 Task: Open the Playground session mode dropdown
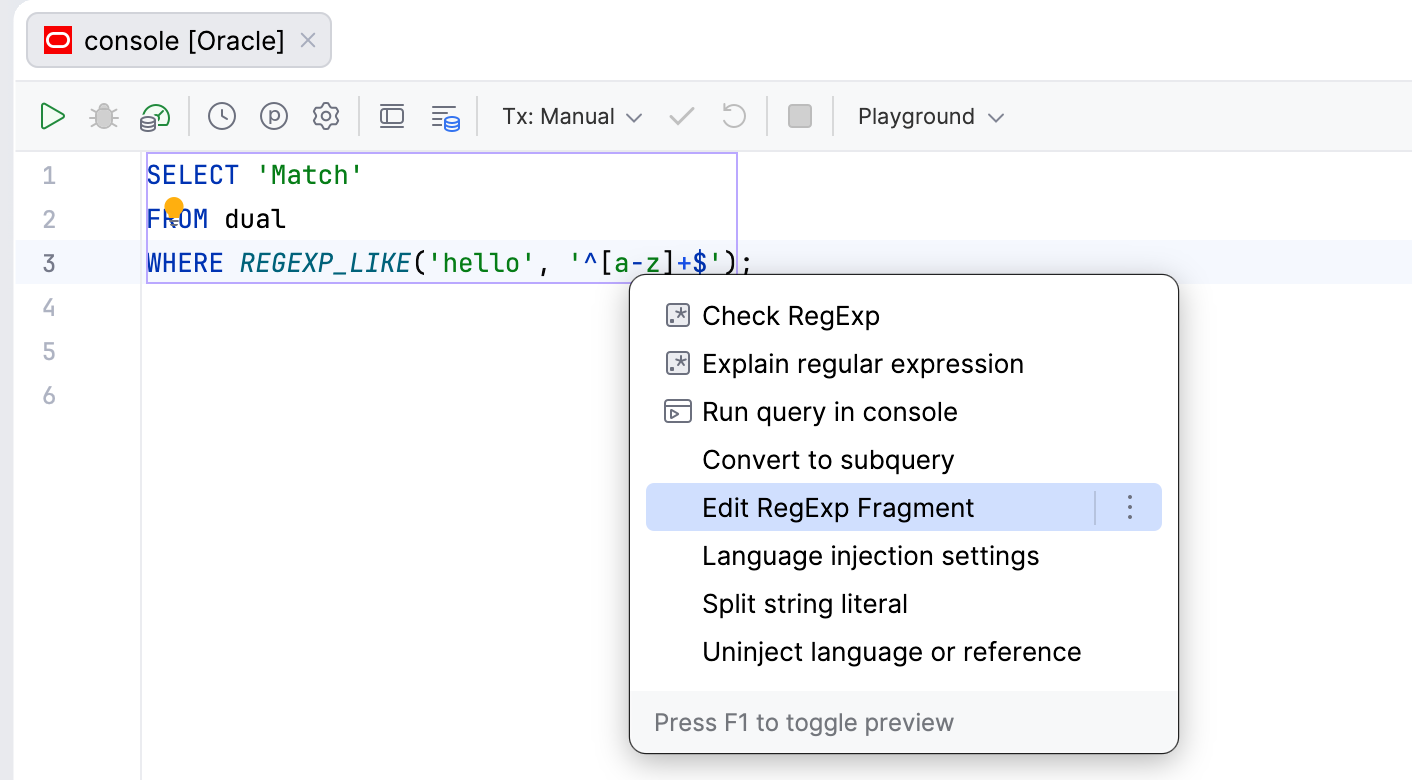tap(931, 117)
